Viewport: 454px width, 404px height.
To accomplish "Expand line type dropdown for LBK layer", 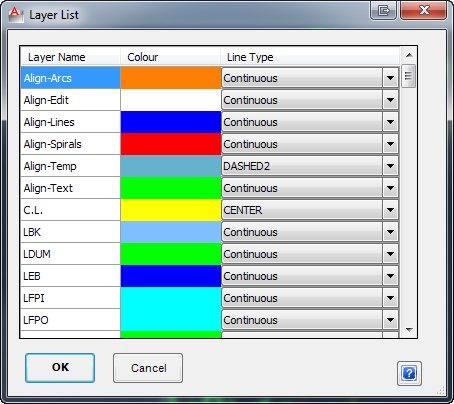I will [x=390, y=232].
